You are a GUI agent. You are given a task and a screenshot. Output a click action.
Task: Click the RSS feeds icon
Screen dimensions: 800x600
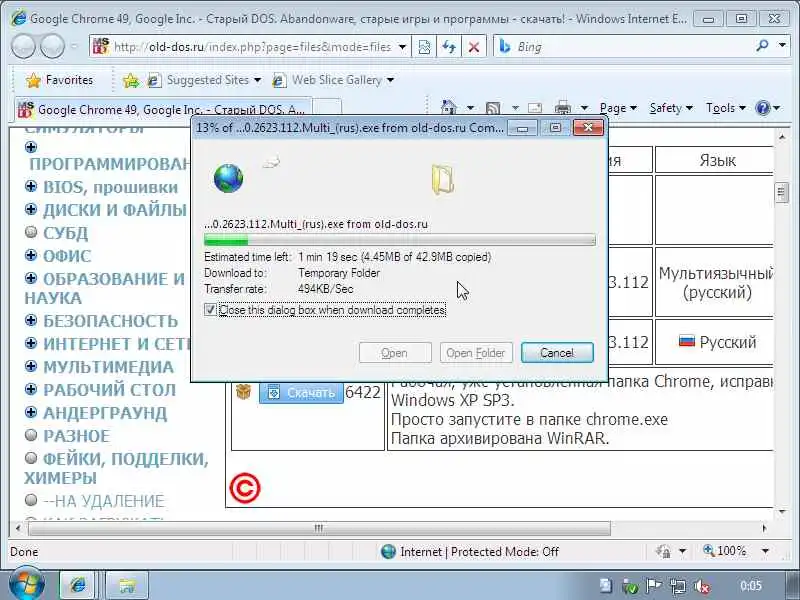493,108
